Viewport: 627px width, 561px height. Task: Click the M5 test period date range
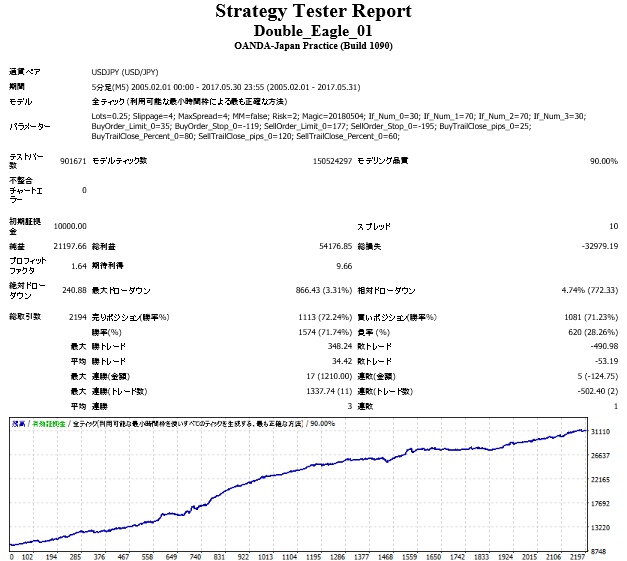pyautogui.click(x=226, y=87)
